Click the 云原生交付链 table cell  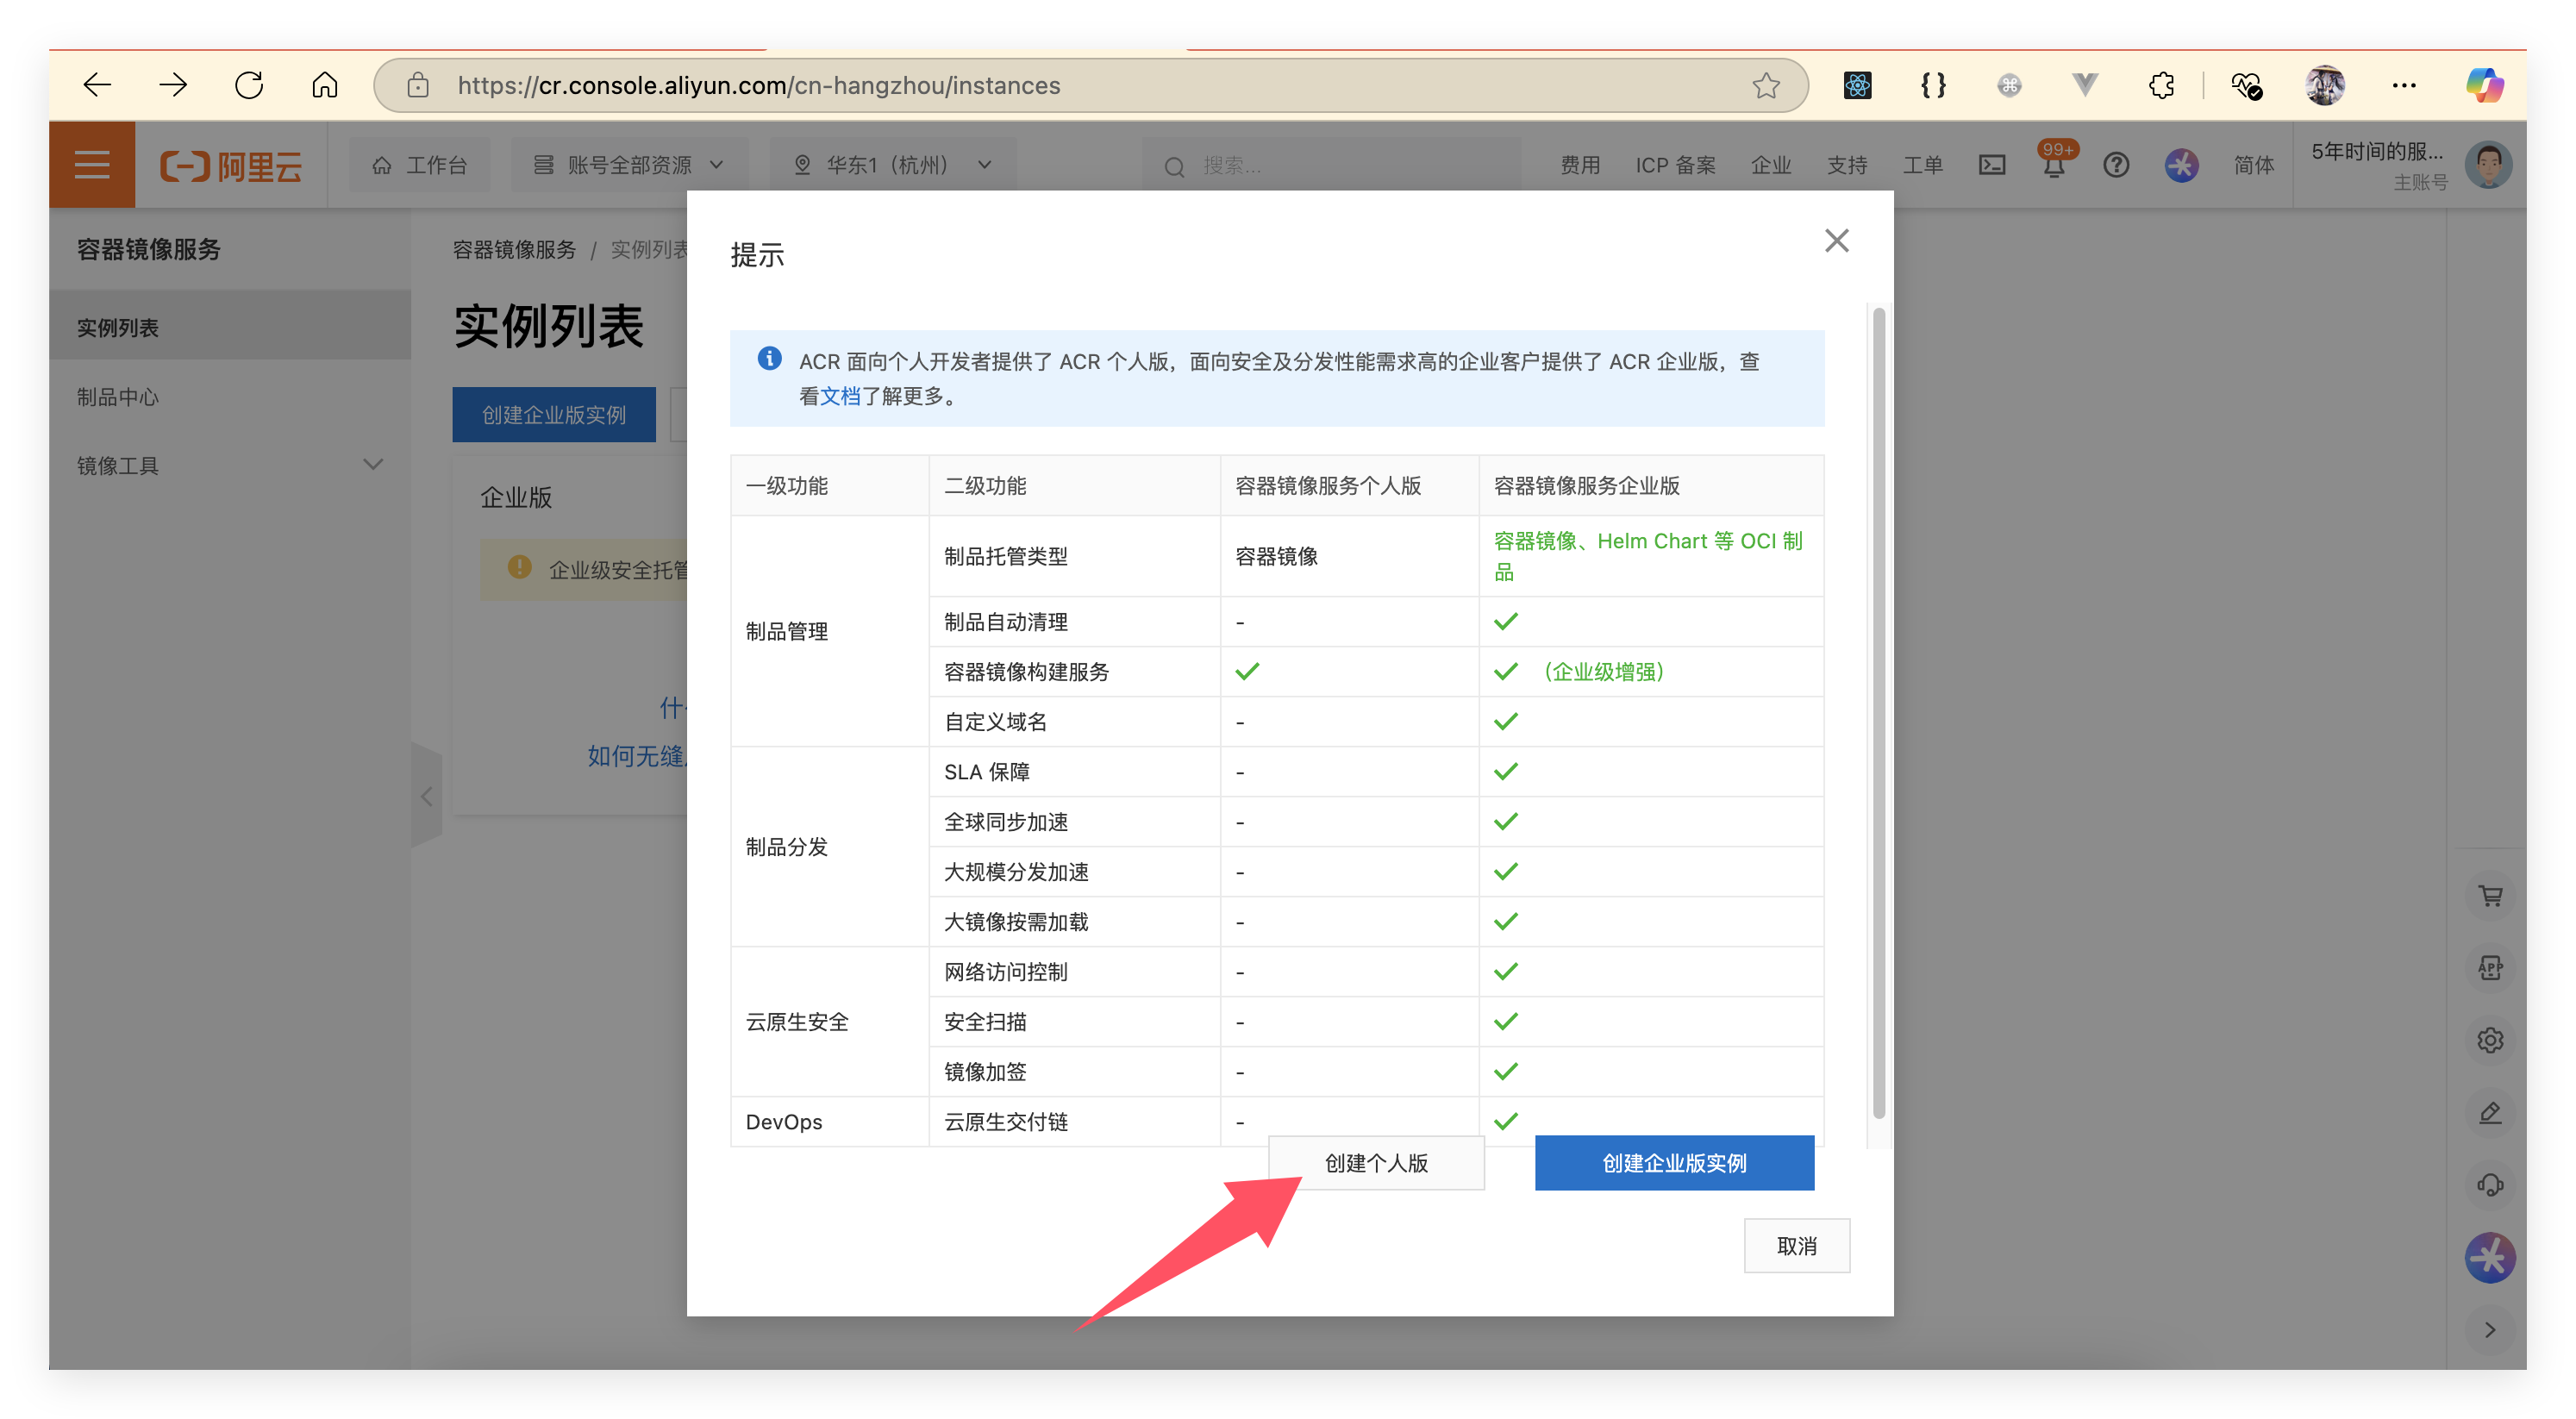(1075, 1122)
